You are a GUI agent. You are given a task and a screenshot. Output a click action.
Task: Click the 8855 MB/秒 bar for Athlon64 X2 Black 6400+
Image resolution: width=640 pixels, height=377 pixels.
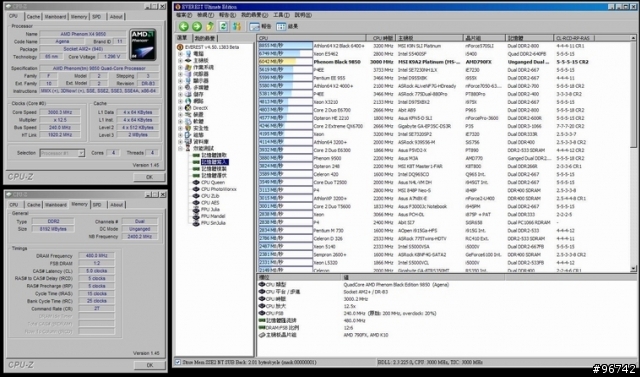click(285, 46)
